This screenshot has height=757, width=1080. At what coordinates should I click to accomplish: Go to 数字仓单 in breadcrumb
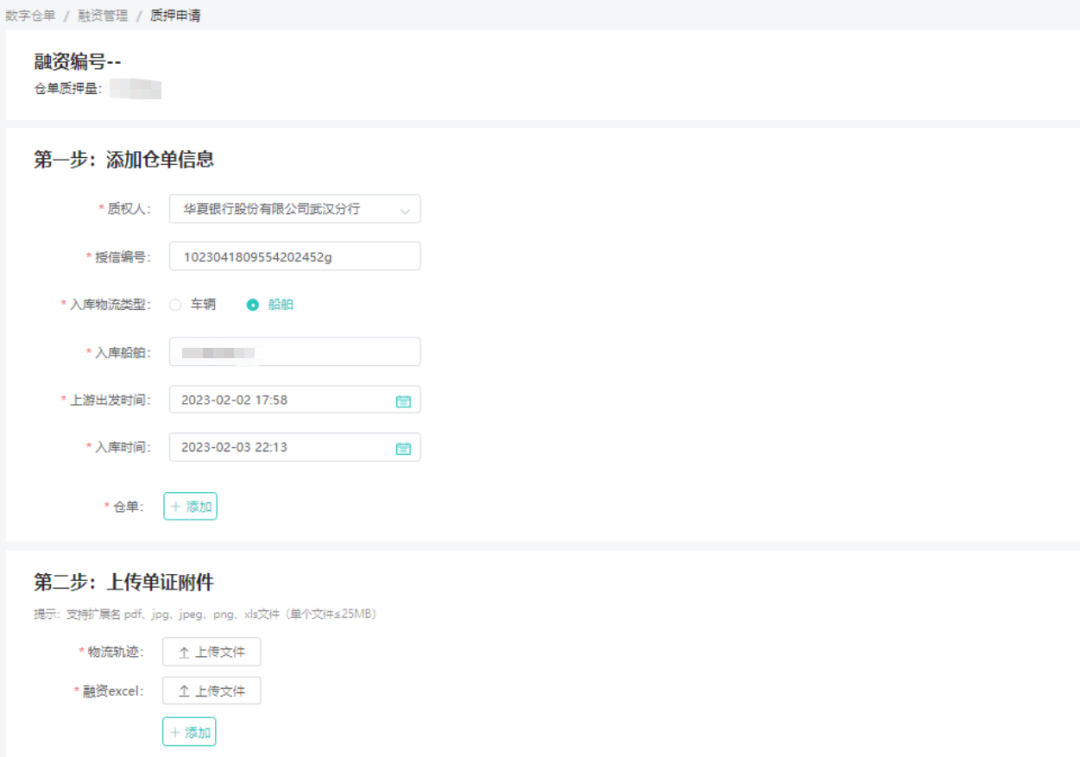(x=30, y=15)
